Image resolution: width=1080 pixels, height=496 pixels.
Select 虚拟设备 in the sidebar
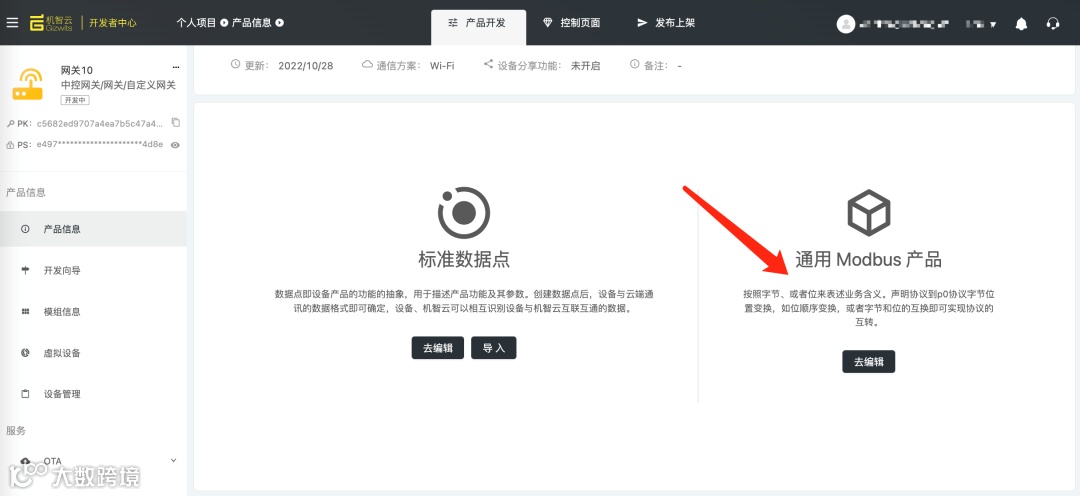point(93,353)
